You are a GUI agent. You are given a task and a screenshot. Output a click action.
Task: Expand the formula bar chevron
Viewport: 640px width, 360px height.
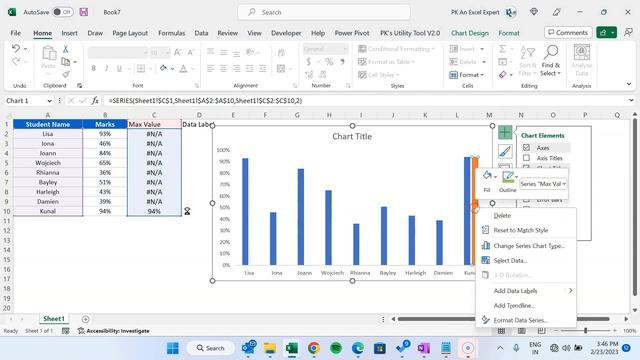631,100
